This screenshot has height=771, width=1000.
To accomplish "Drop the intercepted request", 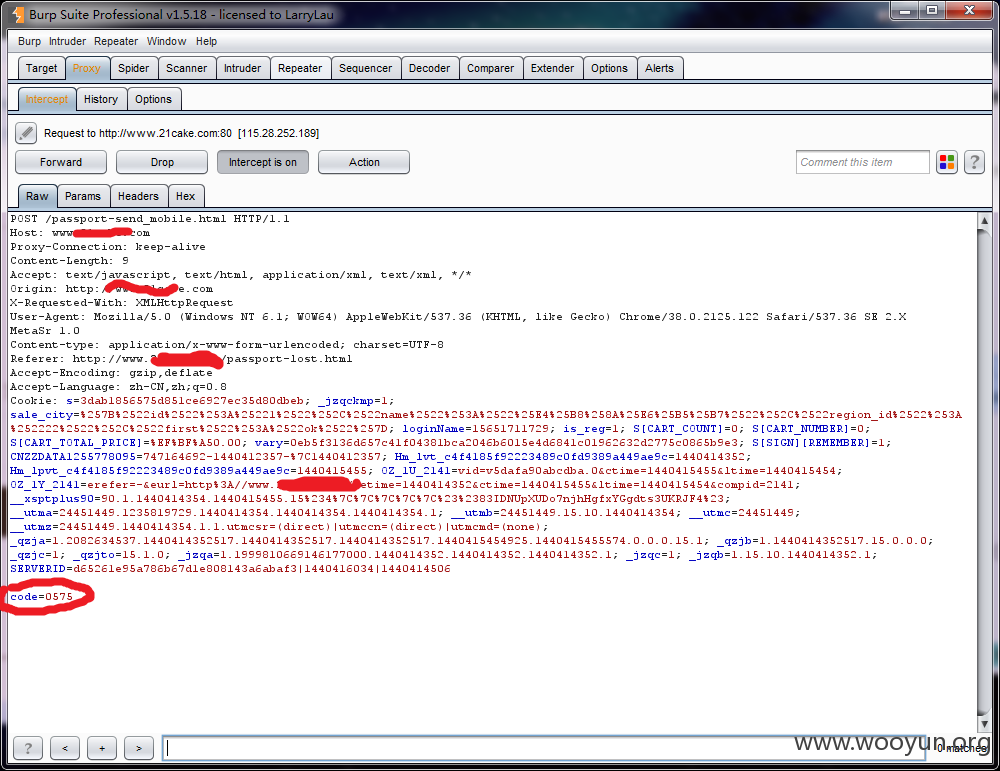I will 162,162.
